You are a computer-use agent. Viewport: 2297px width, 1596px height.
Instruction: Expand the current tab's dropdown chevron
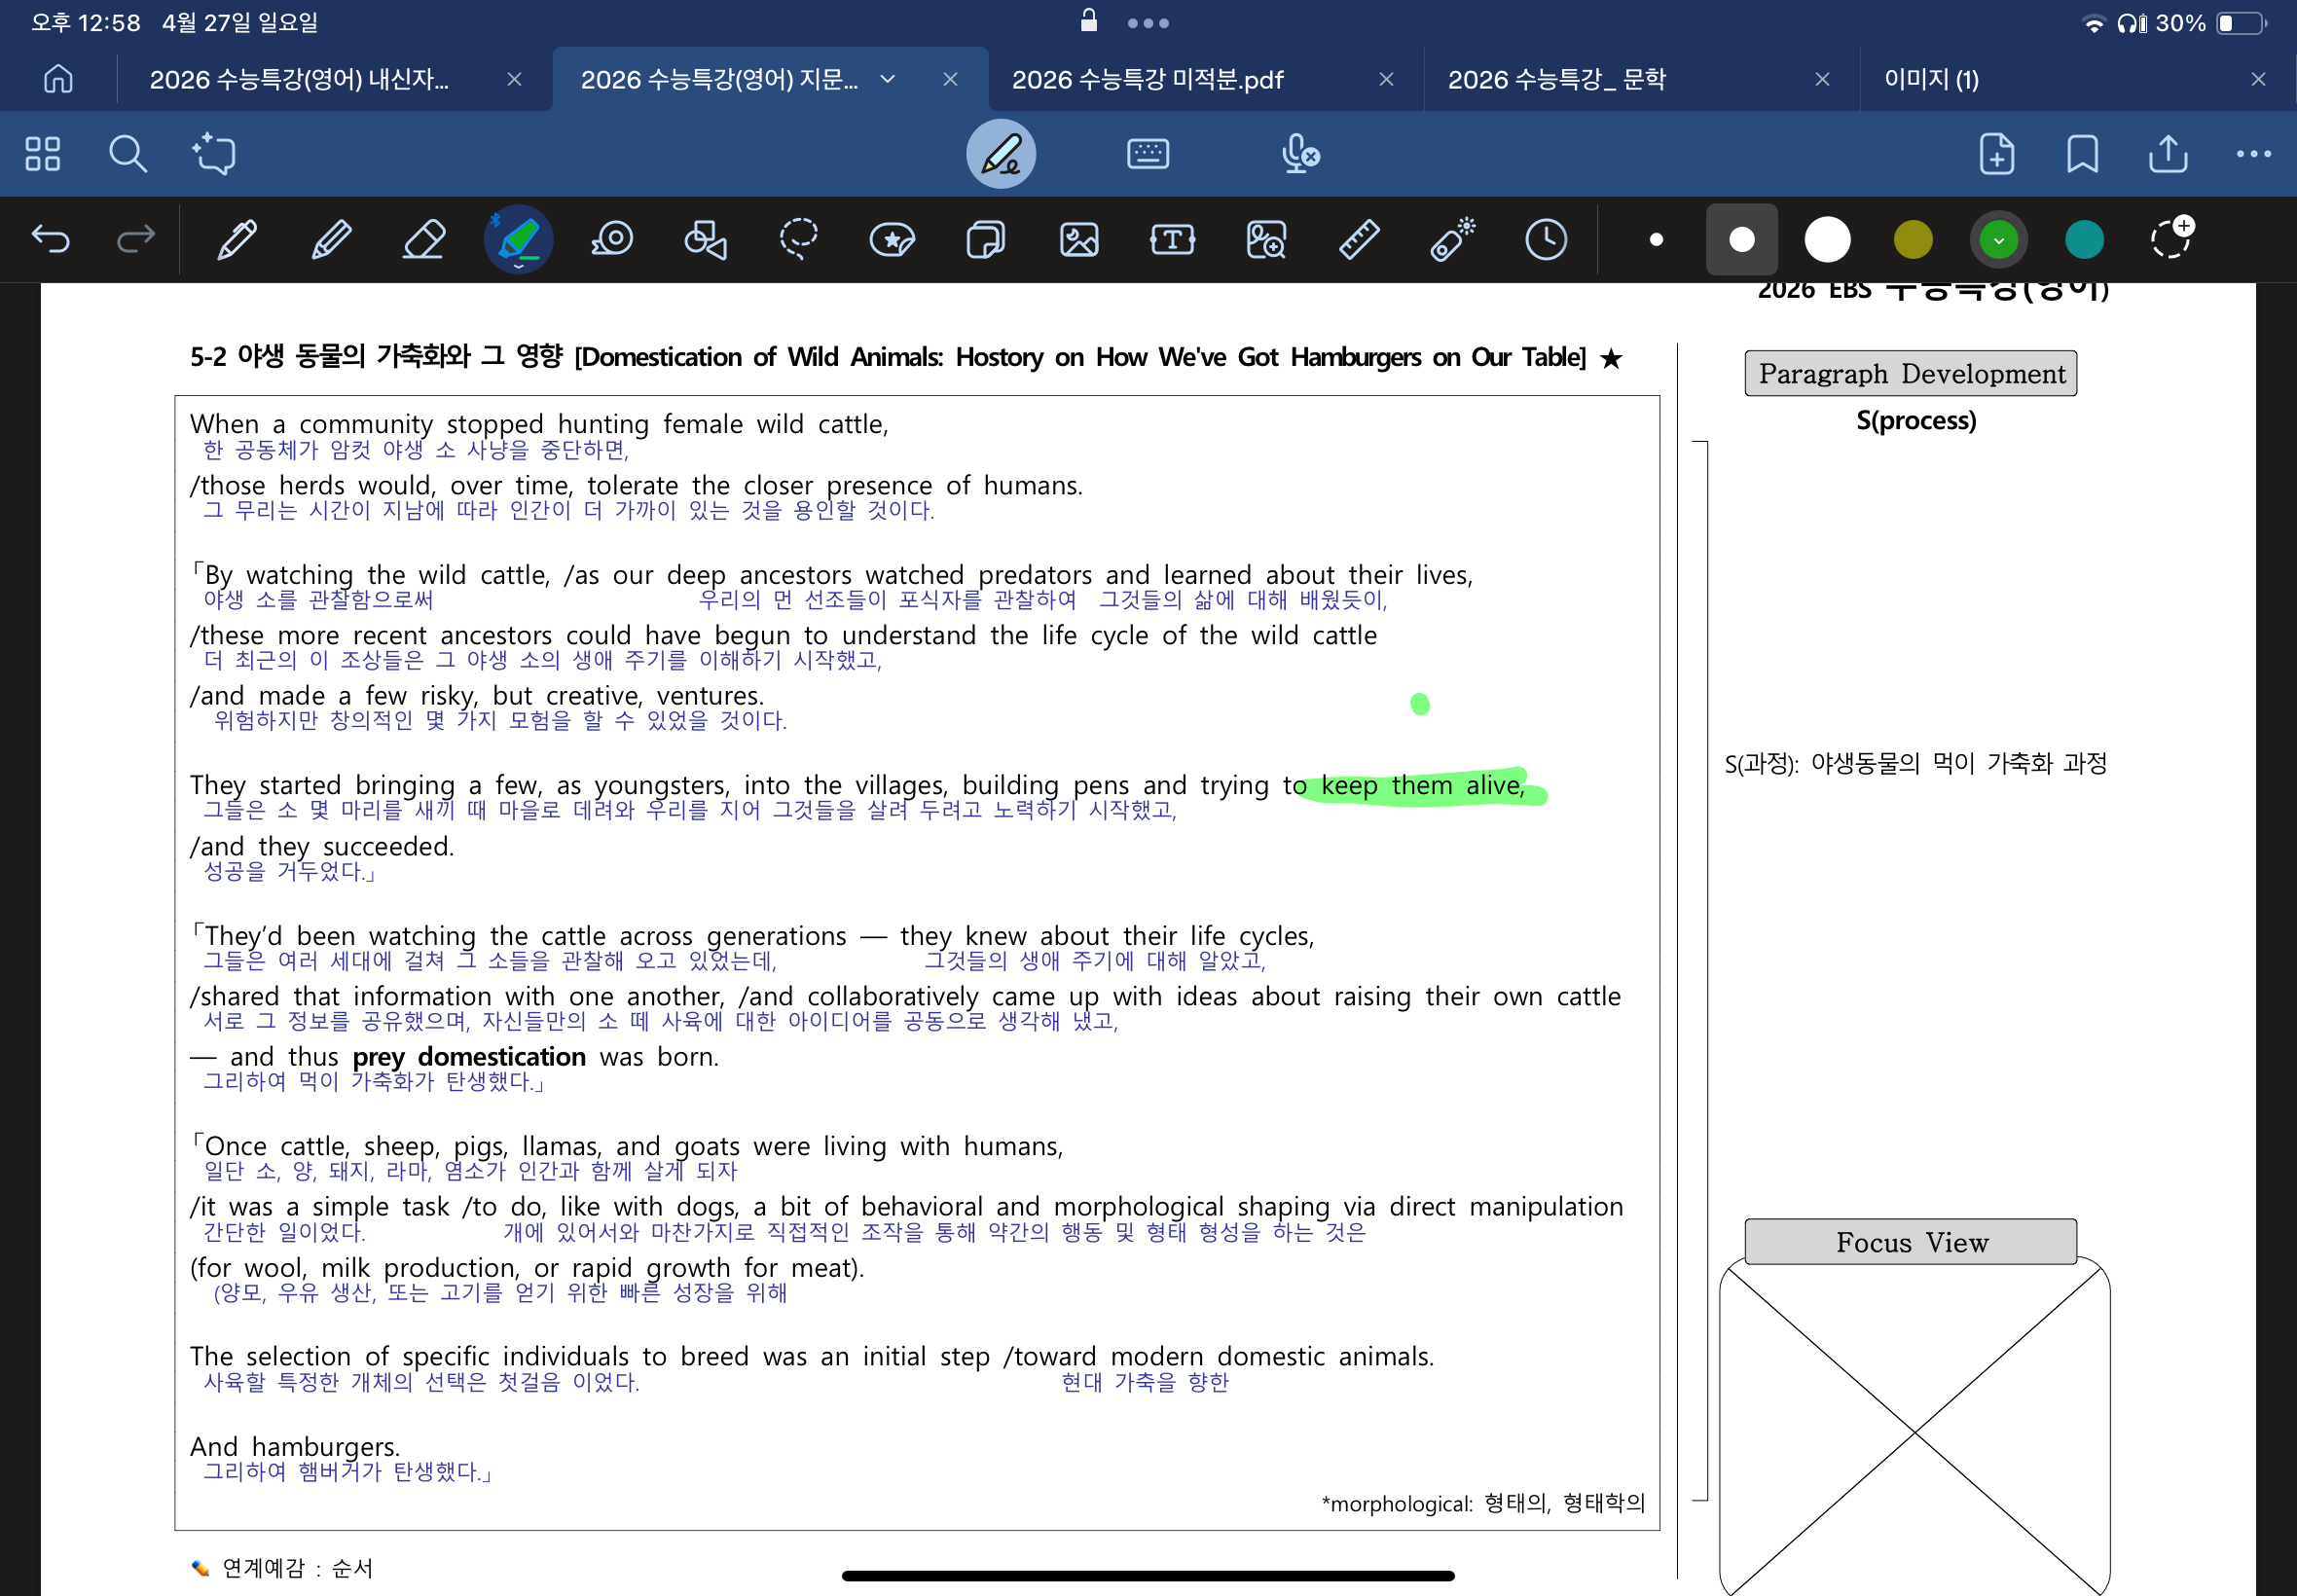pyautogui.click(x=888, y=79)
